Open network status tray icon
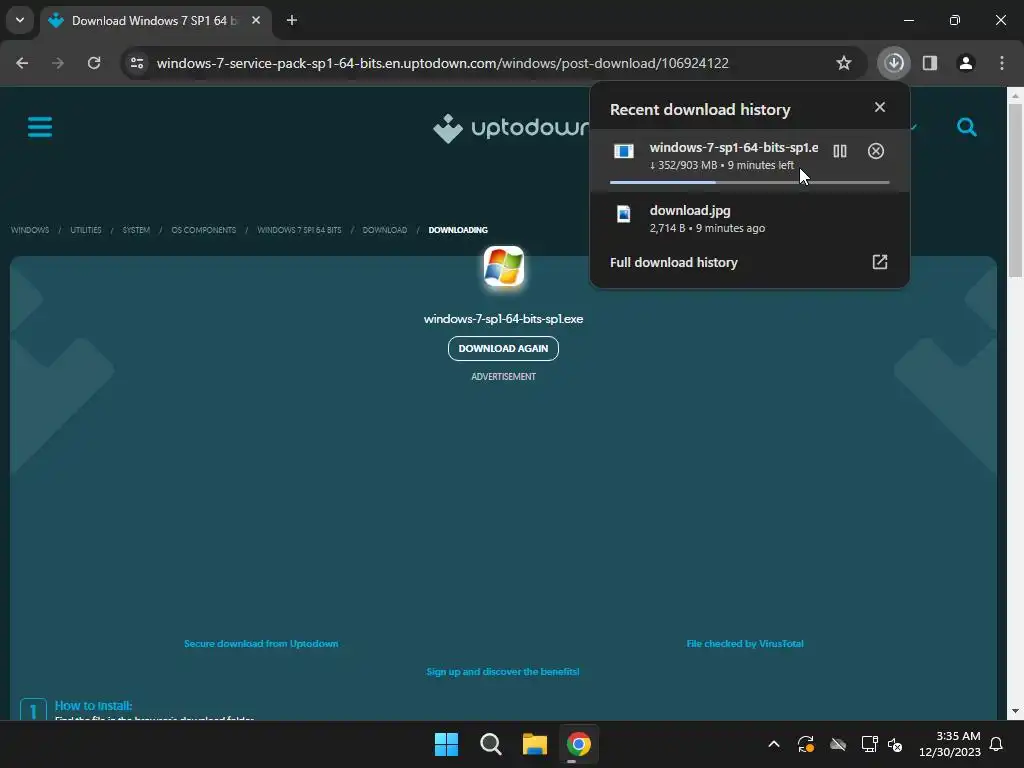Image resolution: width=1024 pixels, height=768 pixels. point(869,744)
